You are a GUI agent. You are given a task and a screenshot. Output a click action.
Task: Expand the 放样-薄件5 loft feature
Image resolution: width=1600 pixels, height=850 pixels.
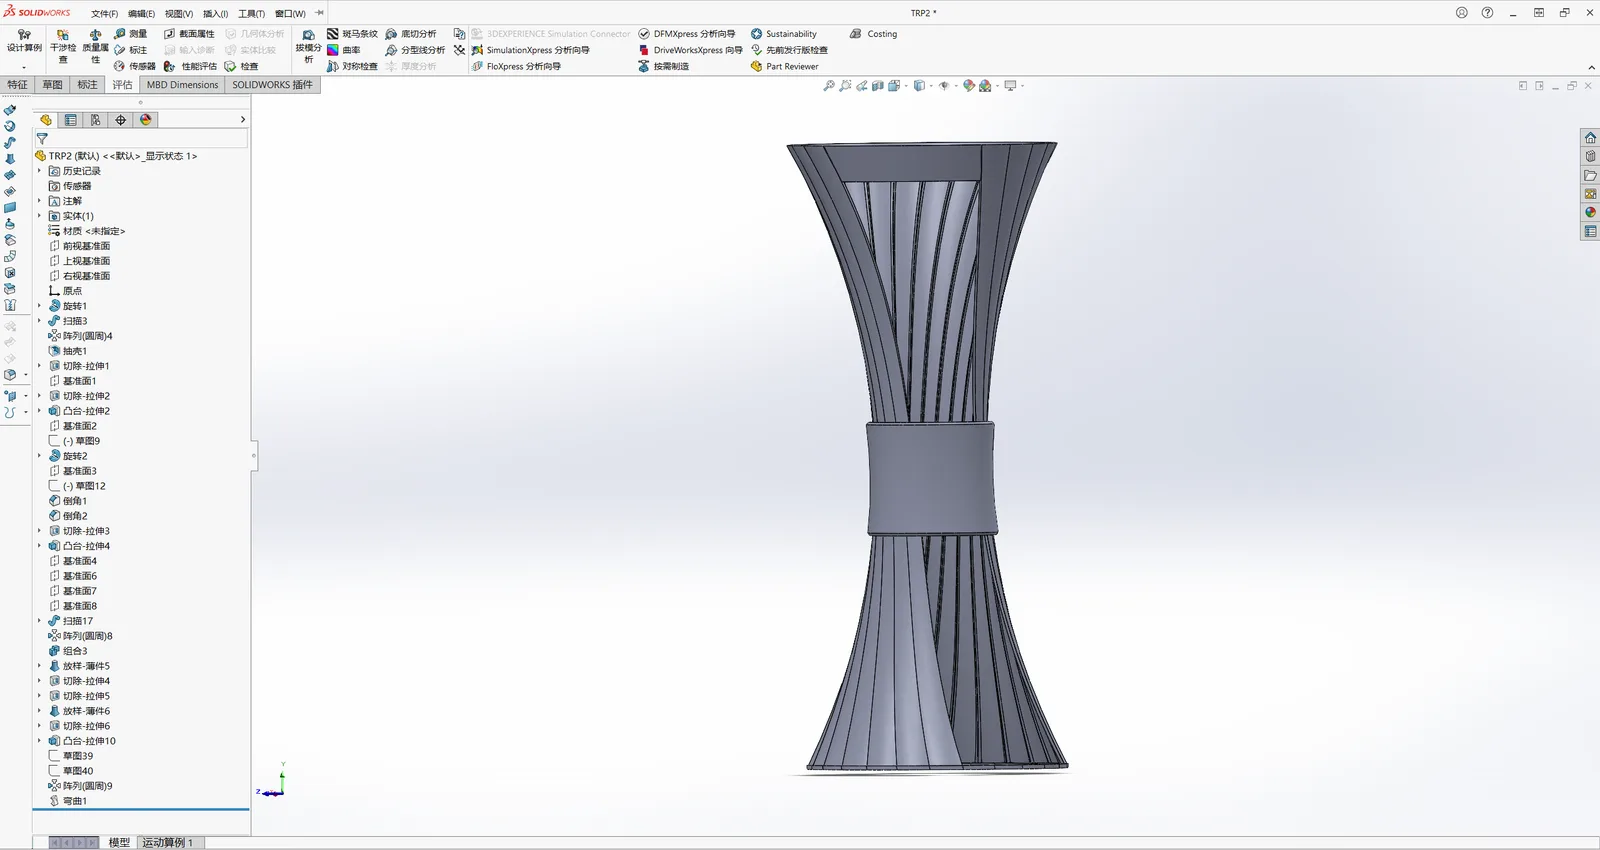click(40, 666)
